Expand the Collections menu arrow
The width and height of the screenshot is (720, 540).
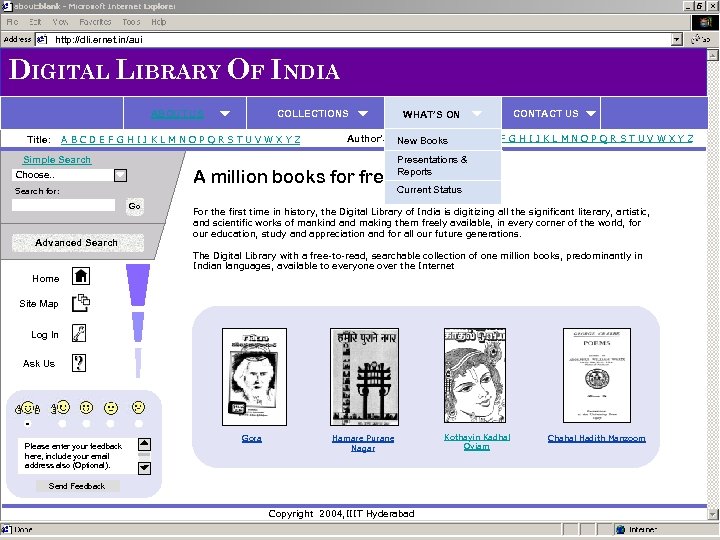(x=363, y=113)
